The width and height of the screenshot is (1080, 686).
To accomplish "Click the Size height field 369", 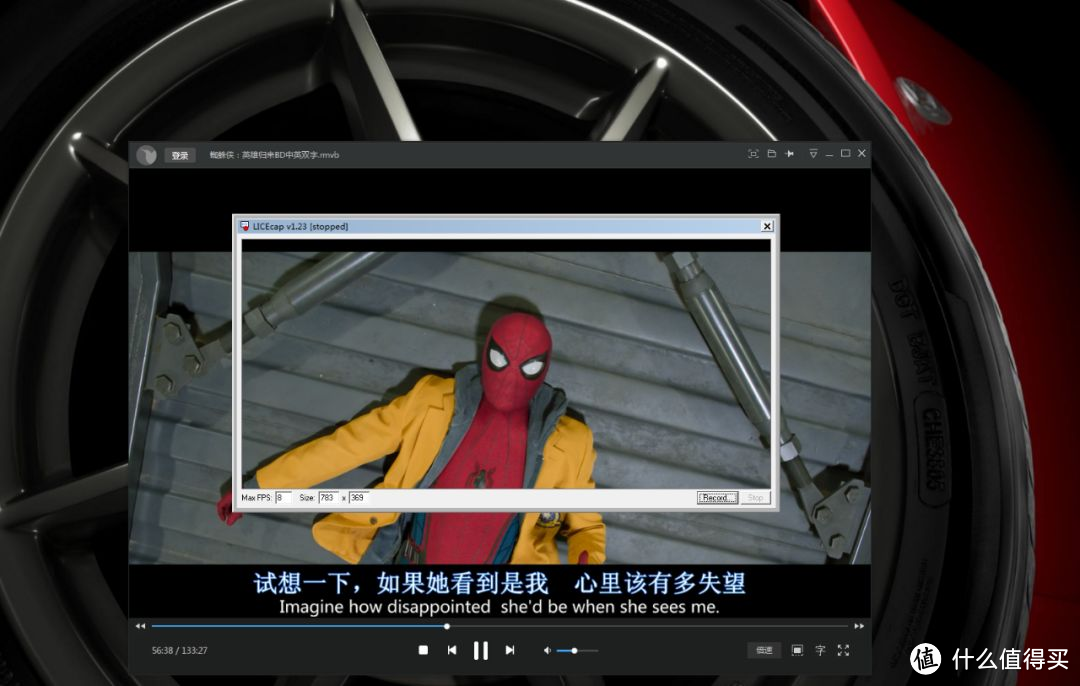I will 360,497.
